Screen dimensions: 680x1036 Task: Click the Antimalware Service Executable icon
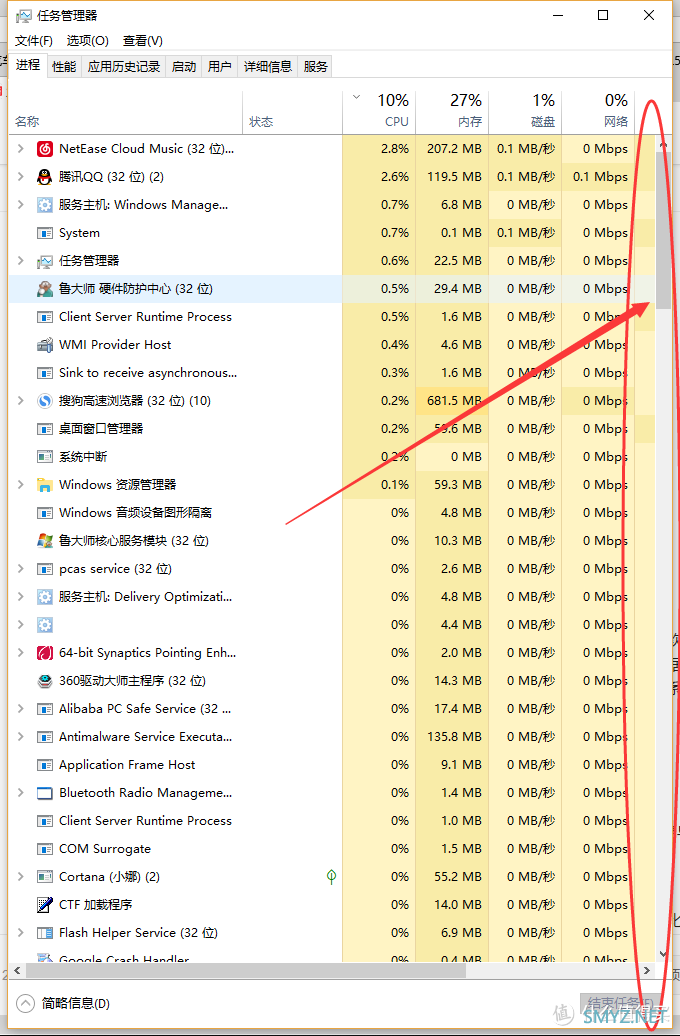coord(44,737)
